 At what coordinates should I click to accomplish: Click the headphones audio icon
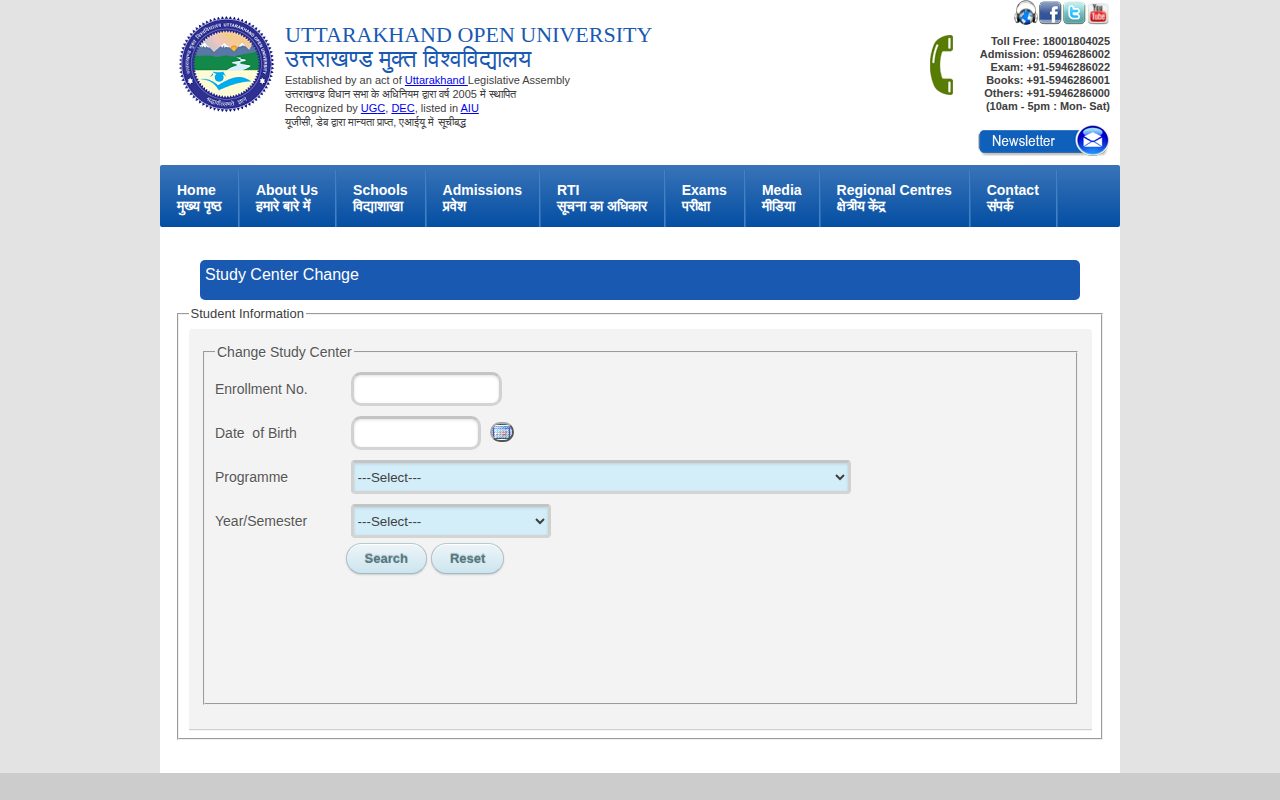1025,13
